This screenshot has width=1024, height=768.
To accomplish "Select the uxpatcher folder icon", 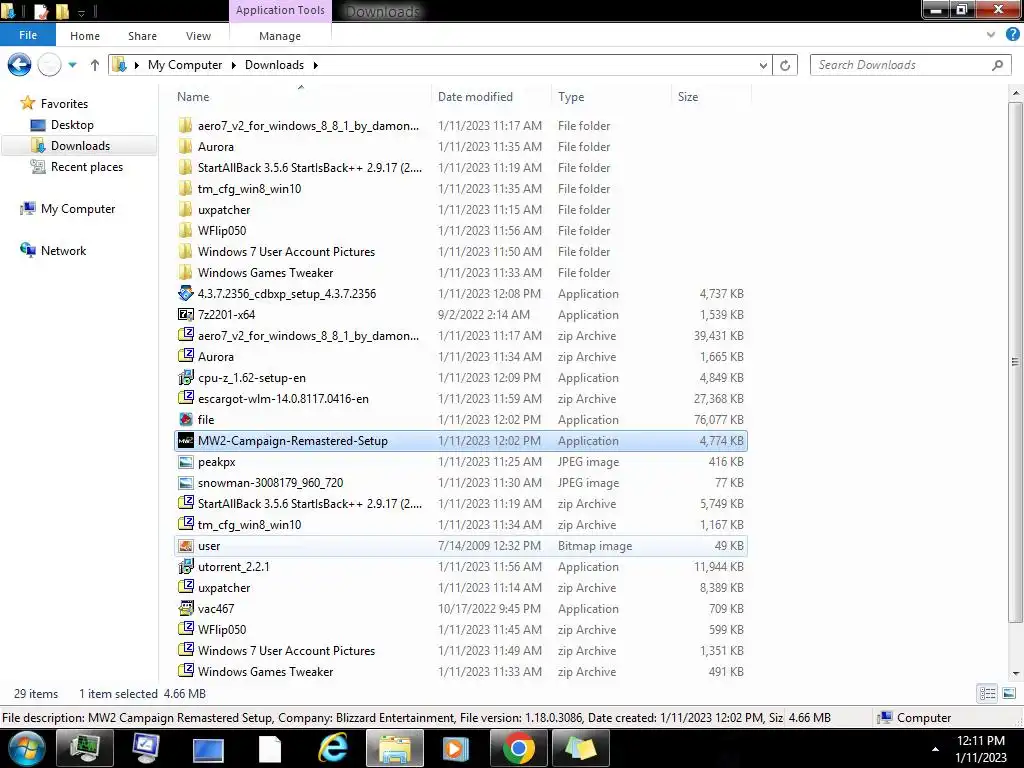I will (x=185, y=210).
